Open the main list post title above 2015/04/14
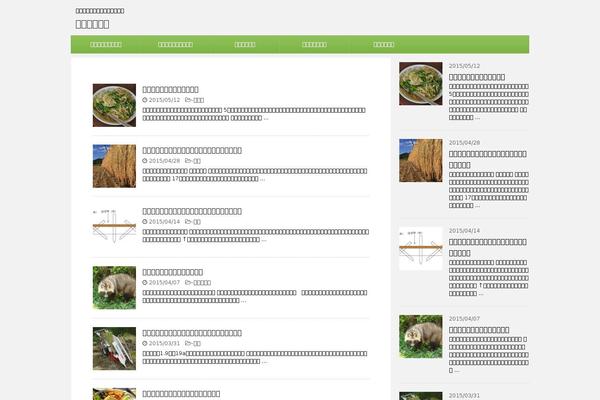This screenshot has width=600, height=400. 192,211
